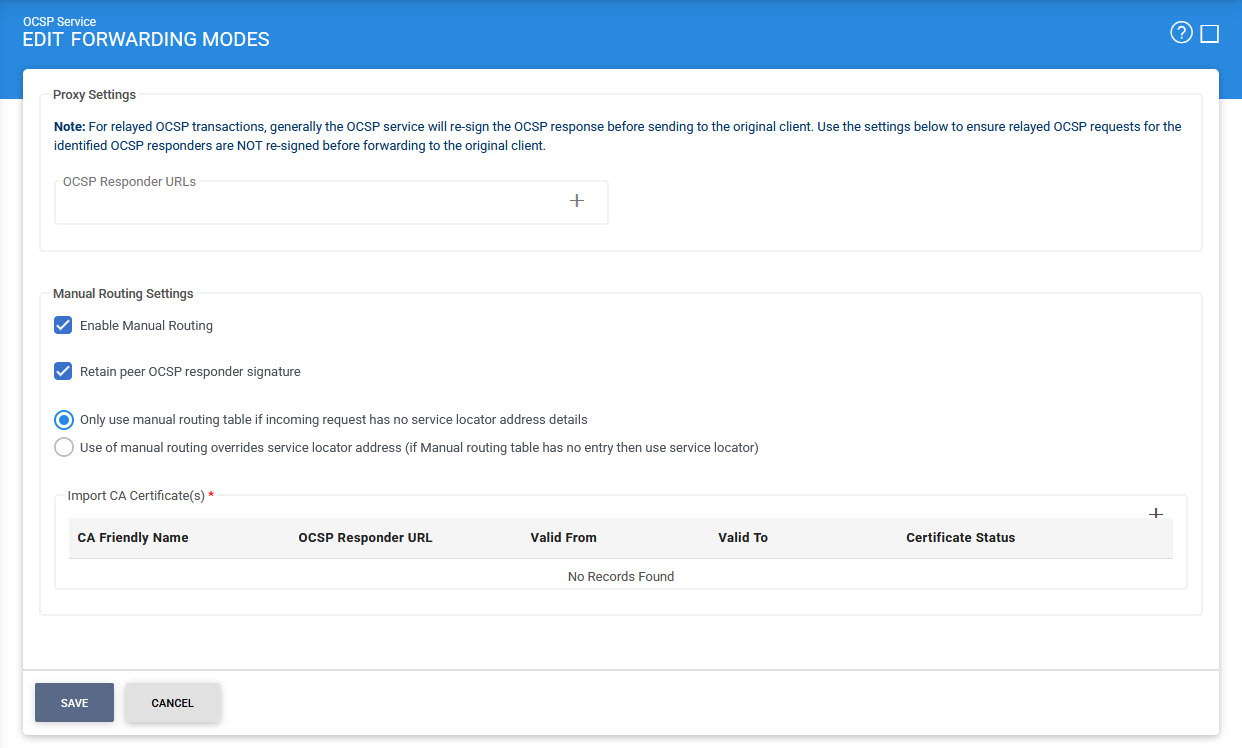Choose manual routing overrides service locator option
Image resolution: width=1242 pixels, height=748 pixels.
64,448
